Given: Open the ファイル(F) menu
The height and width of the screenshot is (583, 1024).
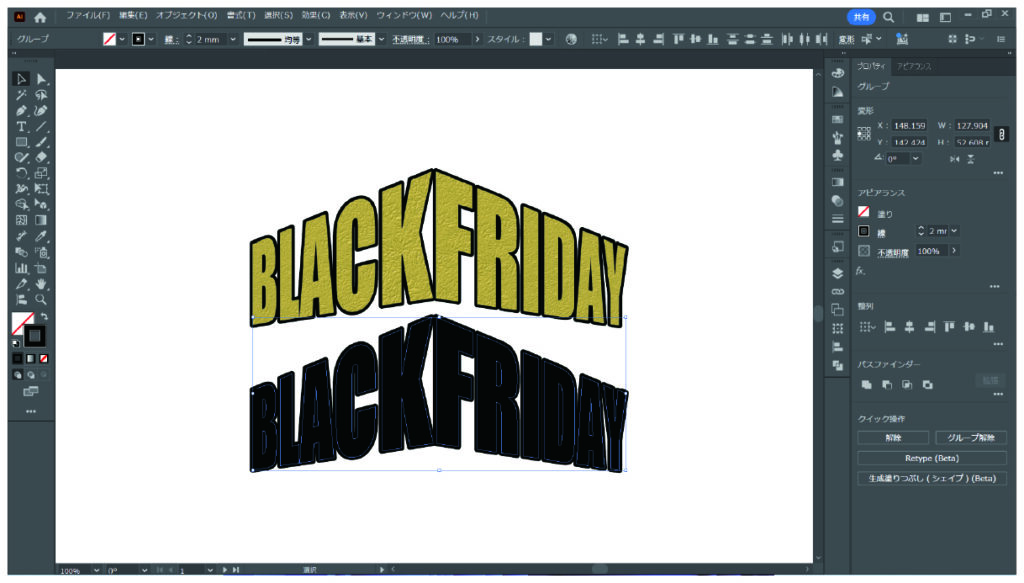Looking at the screenshot, I should click(x=88, y=15).
